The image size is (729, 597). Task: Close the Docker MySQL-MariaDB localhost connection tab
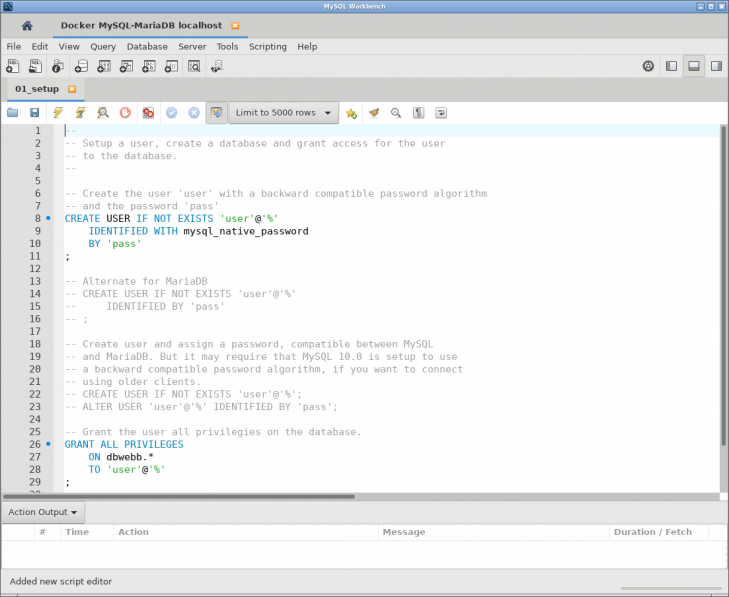(x=235, y=26)
